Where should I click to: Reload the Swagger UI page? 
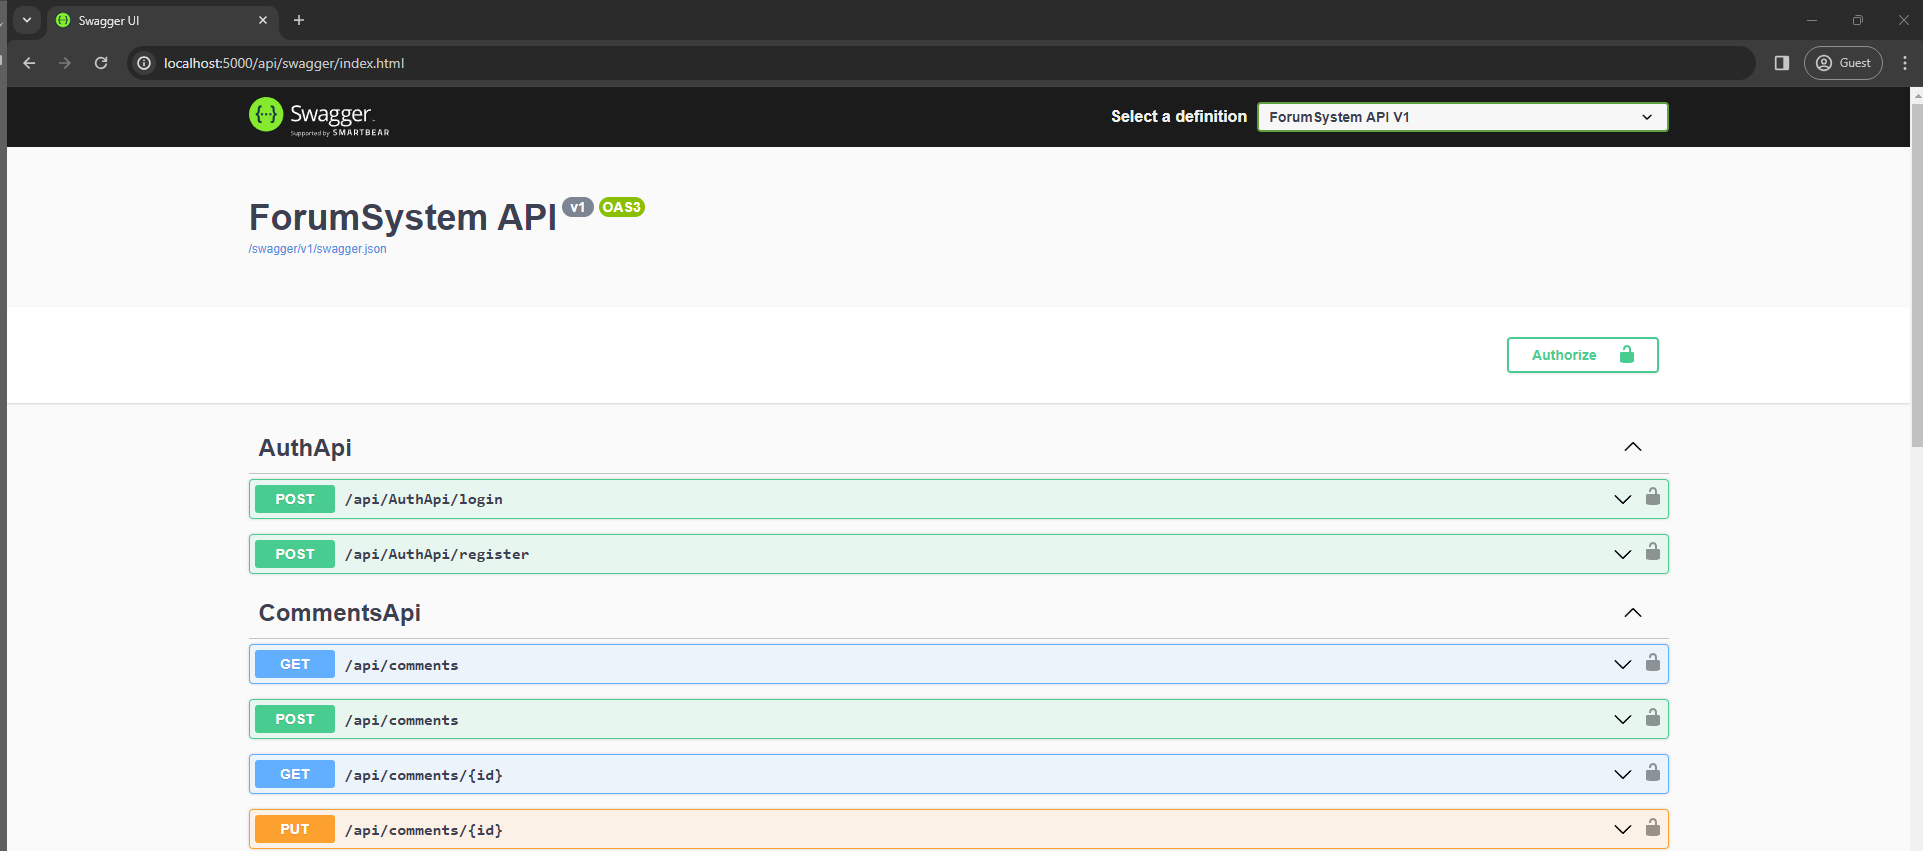coord(101,63)
